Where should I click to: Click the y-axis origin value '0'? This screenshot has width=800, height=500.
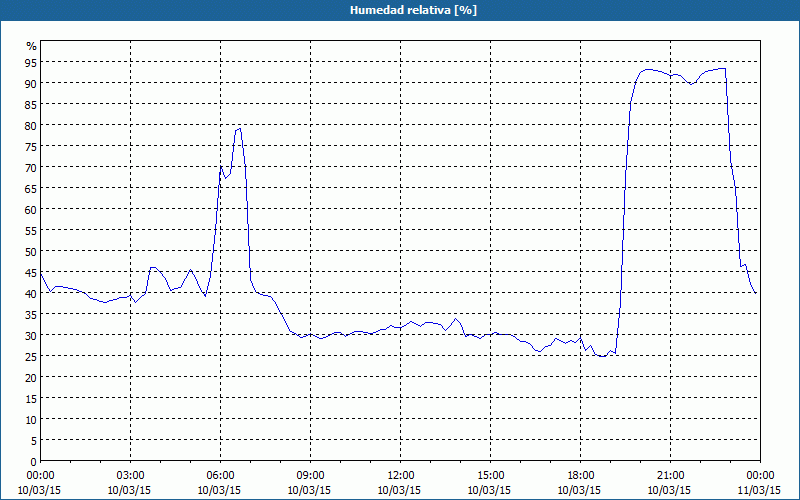[x=34, y=462]
